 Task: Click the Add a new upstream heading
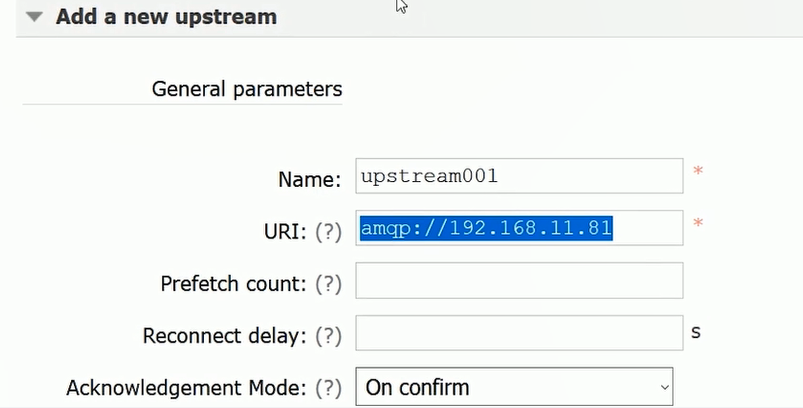click(x=166, y=16)
